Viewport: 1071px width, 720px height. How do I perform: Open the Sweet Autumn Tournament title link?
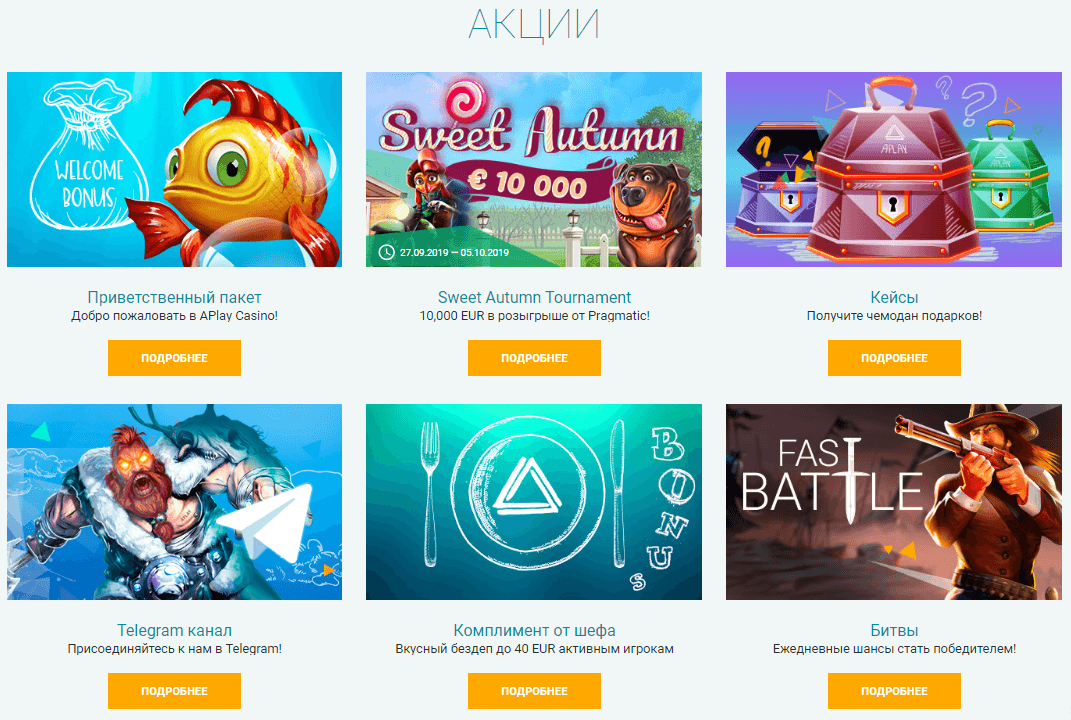[534, 297]
